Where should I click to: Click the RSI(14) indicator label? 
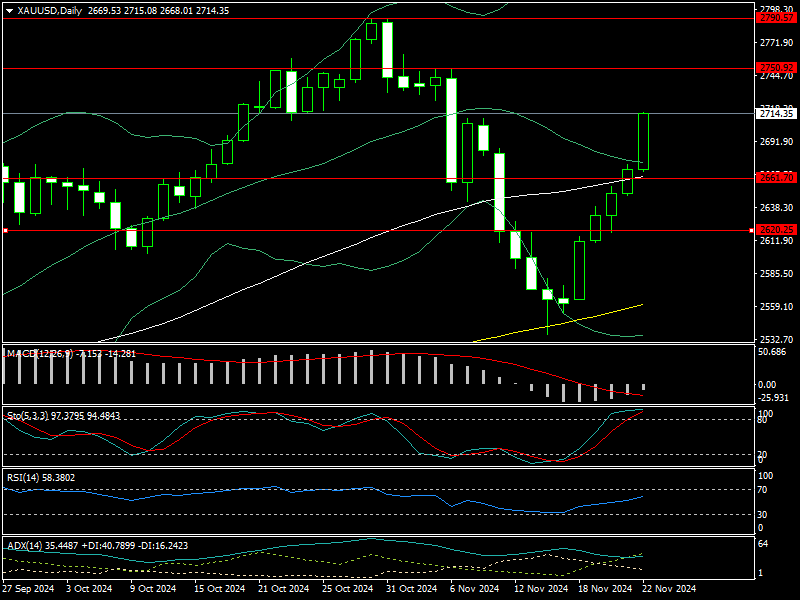pyautogui.click(x=25, y=478)
